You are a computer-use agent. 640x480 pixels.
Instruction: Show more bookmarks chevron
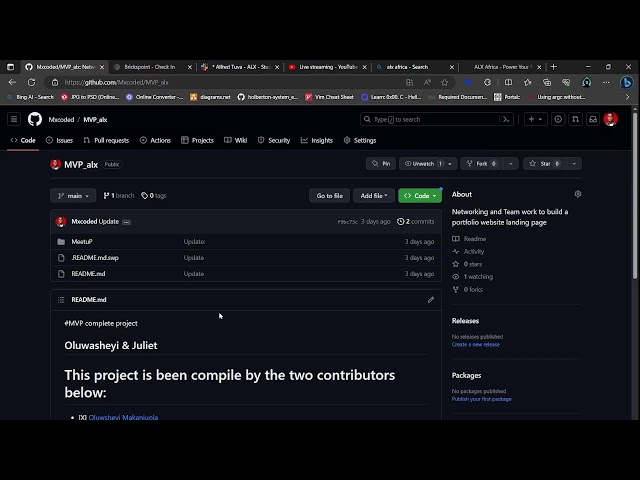(627, 97)
